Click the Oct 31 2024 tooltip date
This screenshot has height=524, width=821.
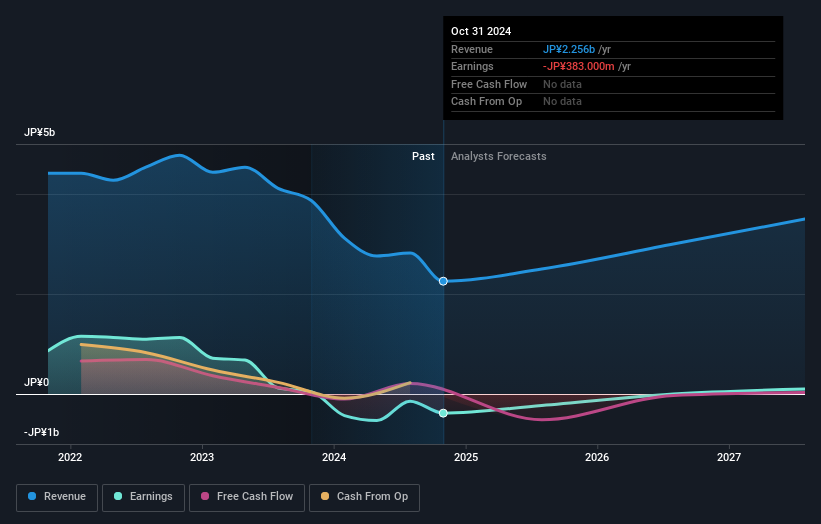point(481,31)
